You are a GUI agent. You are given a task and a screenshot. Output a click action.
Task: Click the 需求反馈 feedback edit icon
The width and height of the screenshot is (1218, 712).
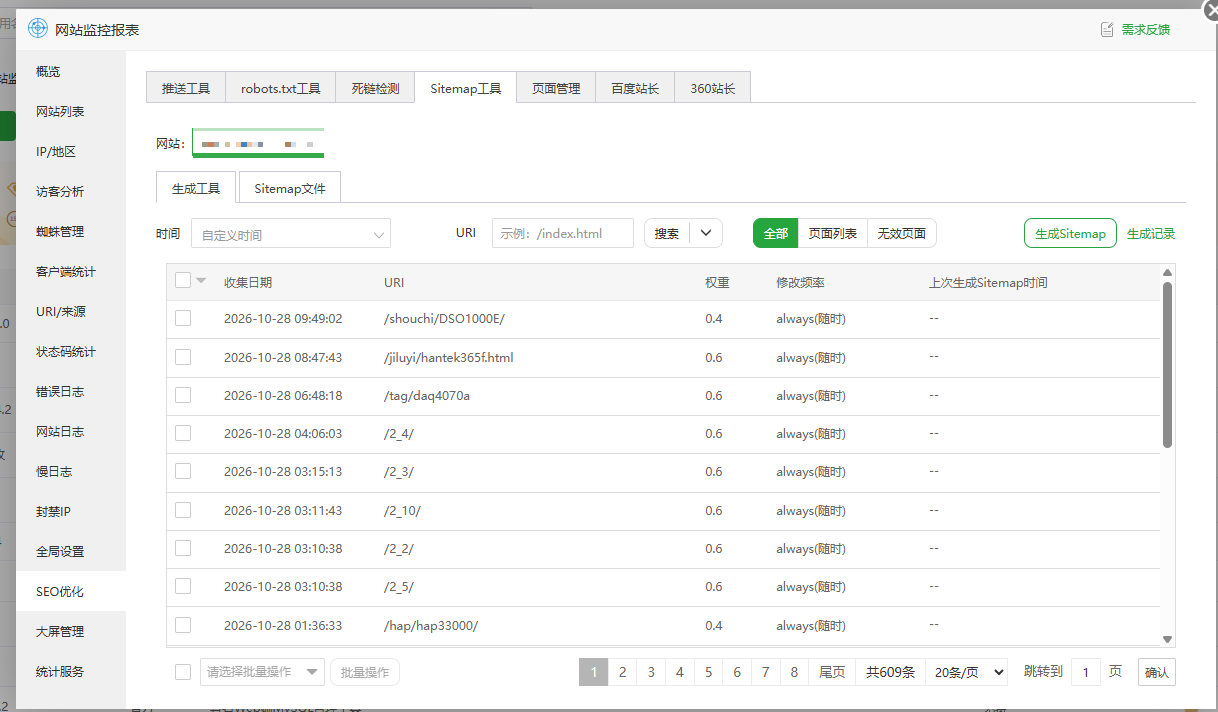point(1107,30)
